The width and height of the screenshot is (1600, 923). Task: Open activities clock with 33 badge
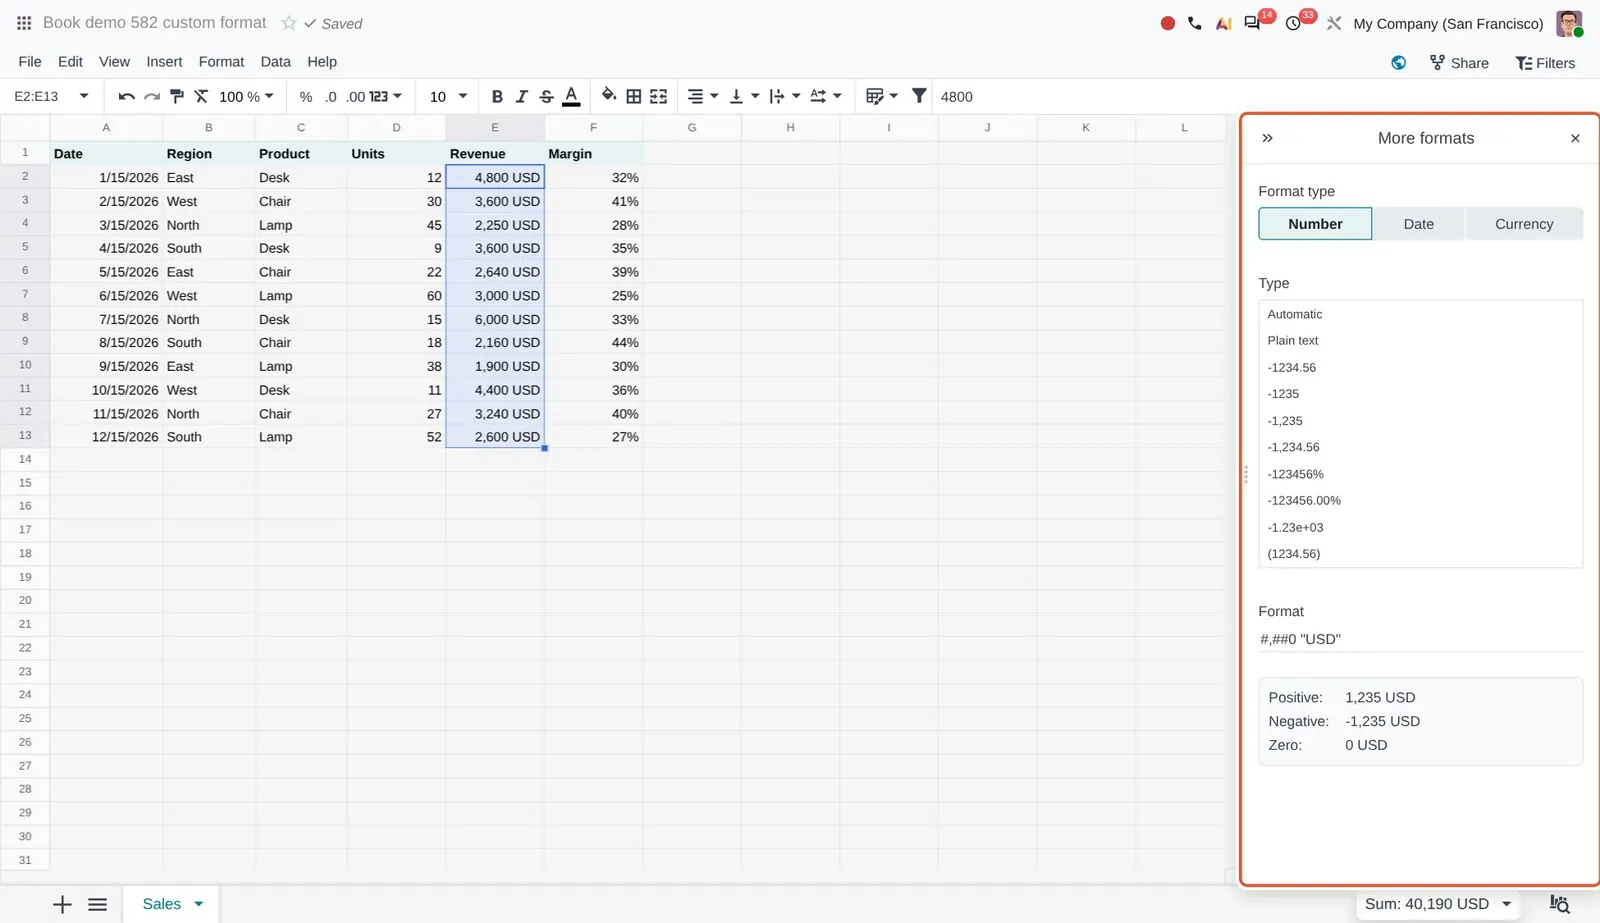[x=1293, y=23]
